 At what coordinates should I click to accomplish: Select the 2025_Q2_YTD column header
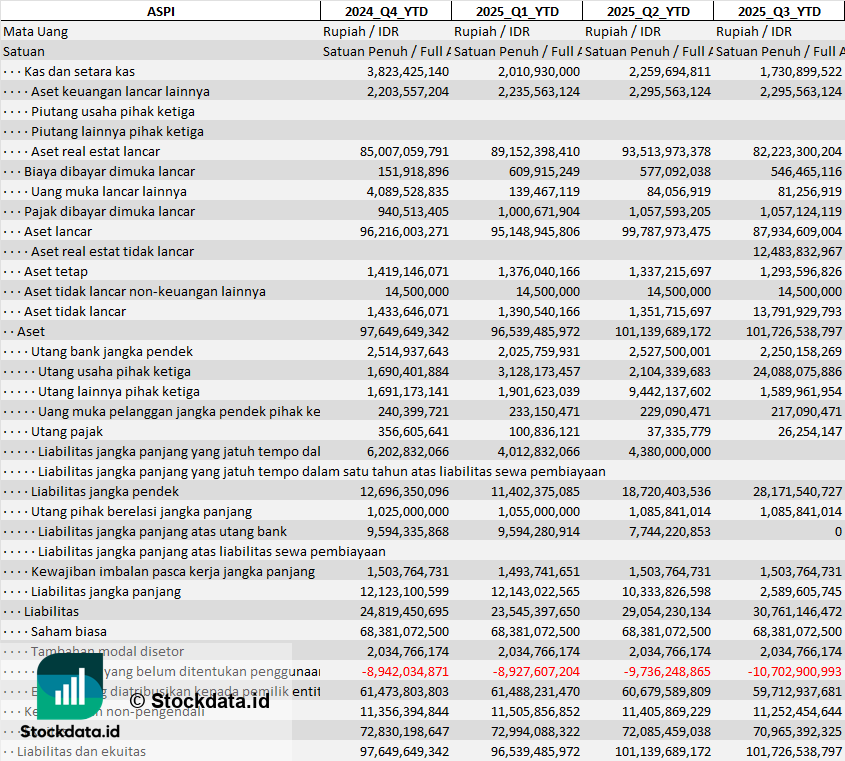click(x=647, y=11)
